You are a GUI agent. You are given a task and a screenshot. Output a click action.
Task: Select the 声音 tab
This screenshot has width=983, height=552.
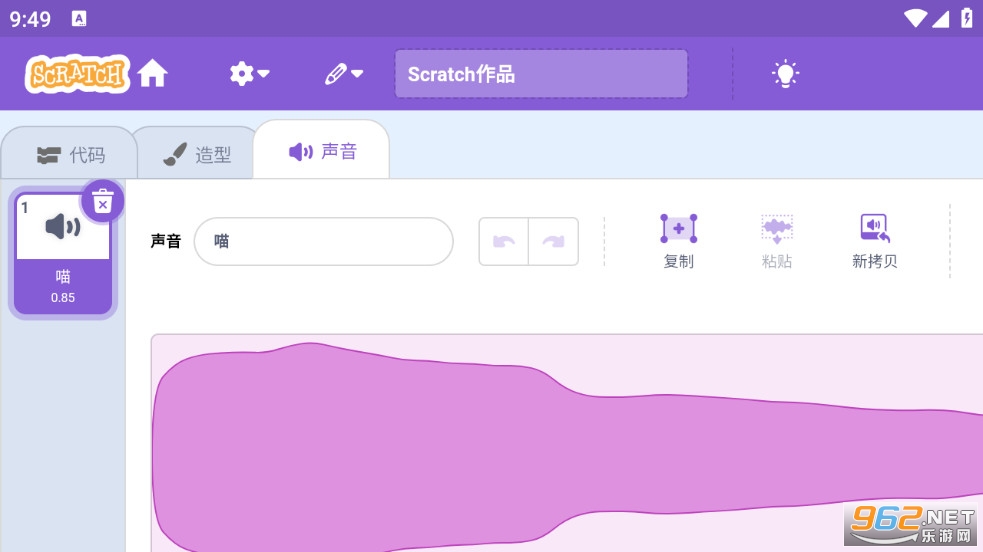[322, 151]
